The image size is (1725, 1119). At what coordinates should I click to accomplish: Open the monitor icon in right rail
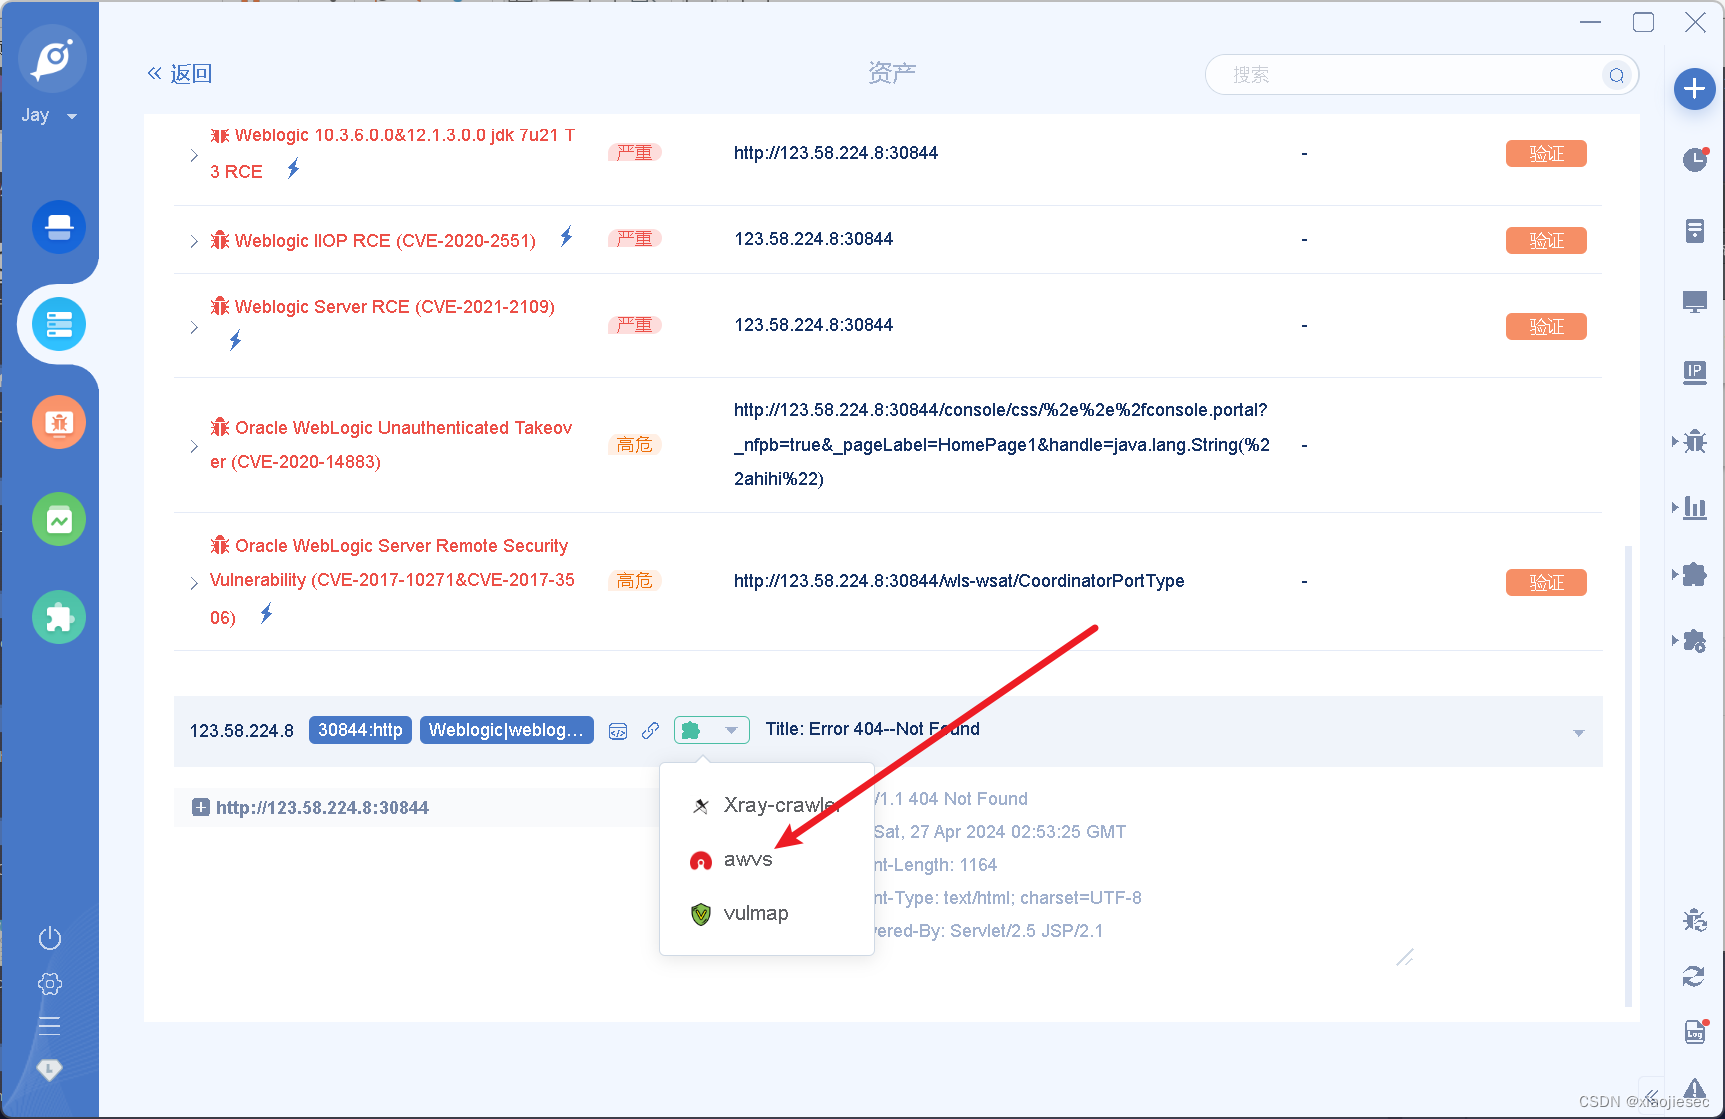tap(1695, 302)
